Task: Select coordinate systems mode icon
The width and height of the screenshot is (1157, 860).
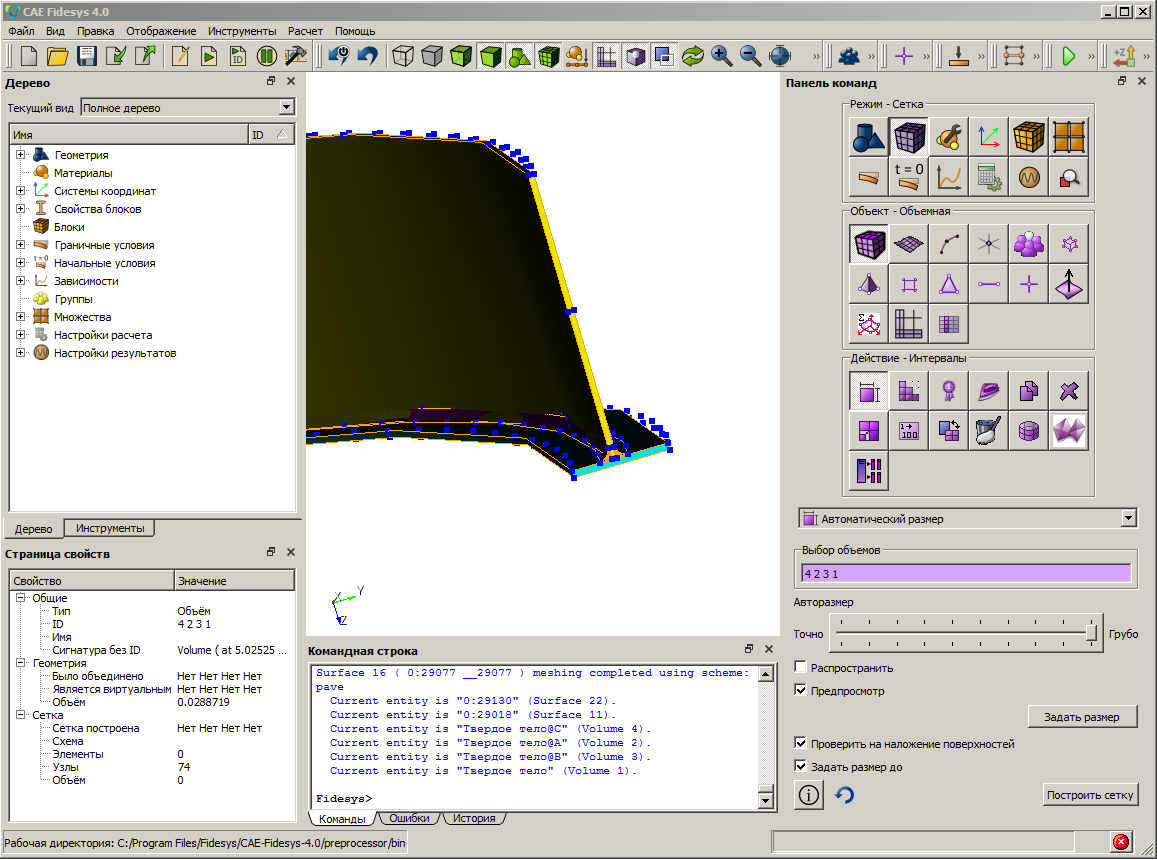Action: [x=989, y=137]
